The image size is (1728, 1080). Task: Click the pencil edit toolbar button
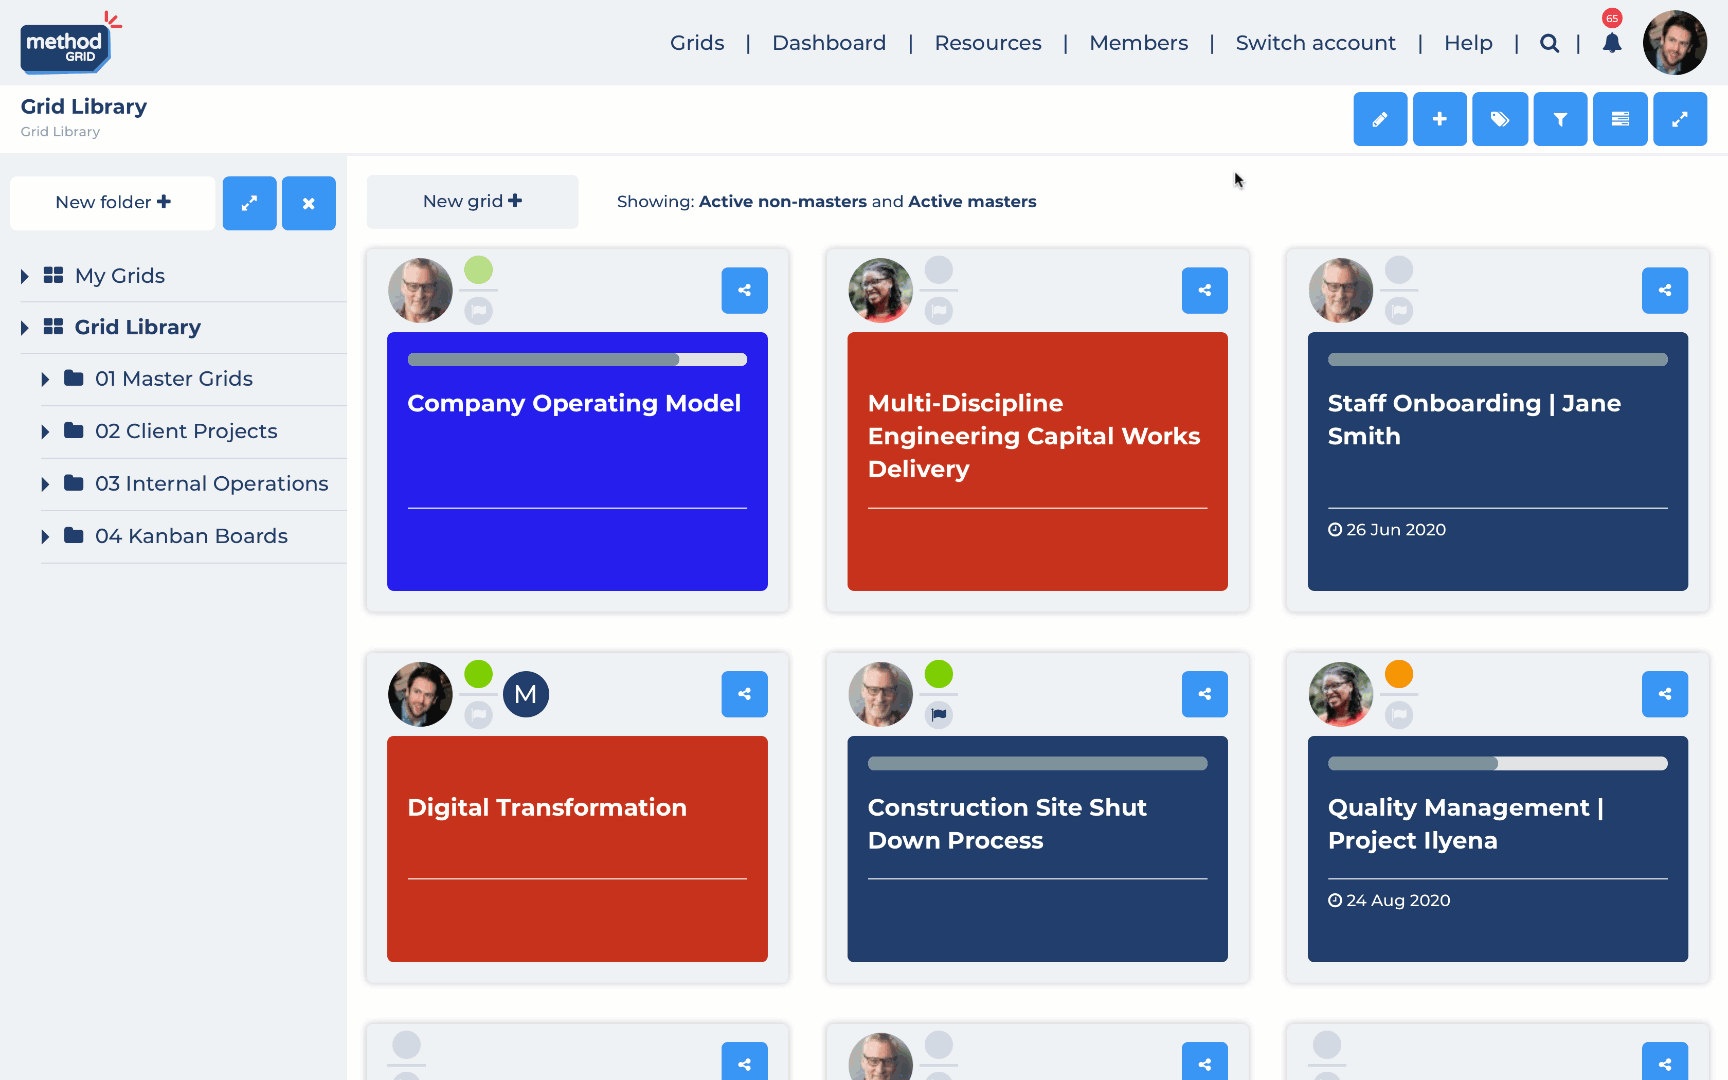1380,119
